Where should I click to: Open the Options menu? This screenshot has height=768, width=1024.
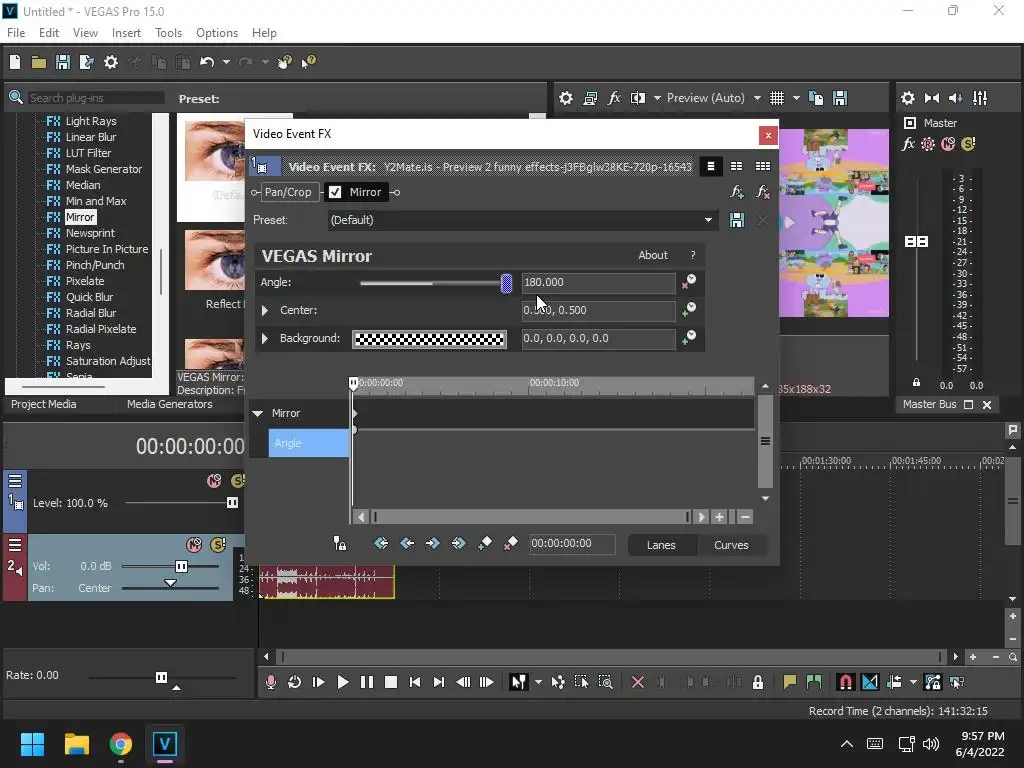pos(217,33)
